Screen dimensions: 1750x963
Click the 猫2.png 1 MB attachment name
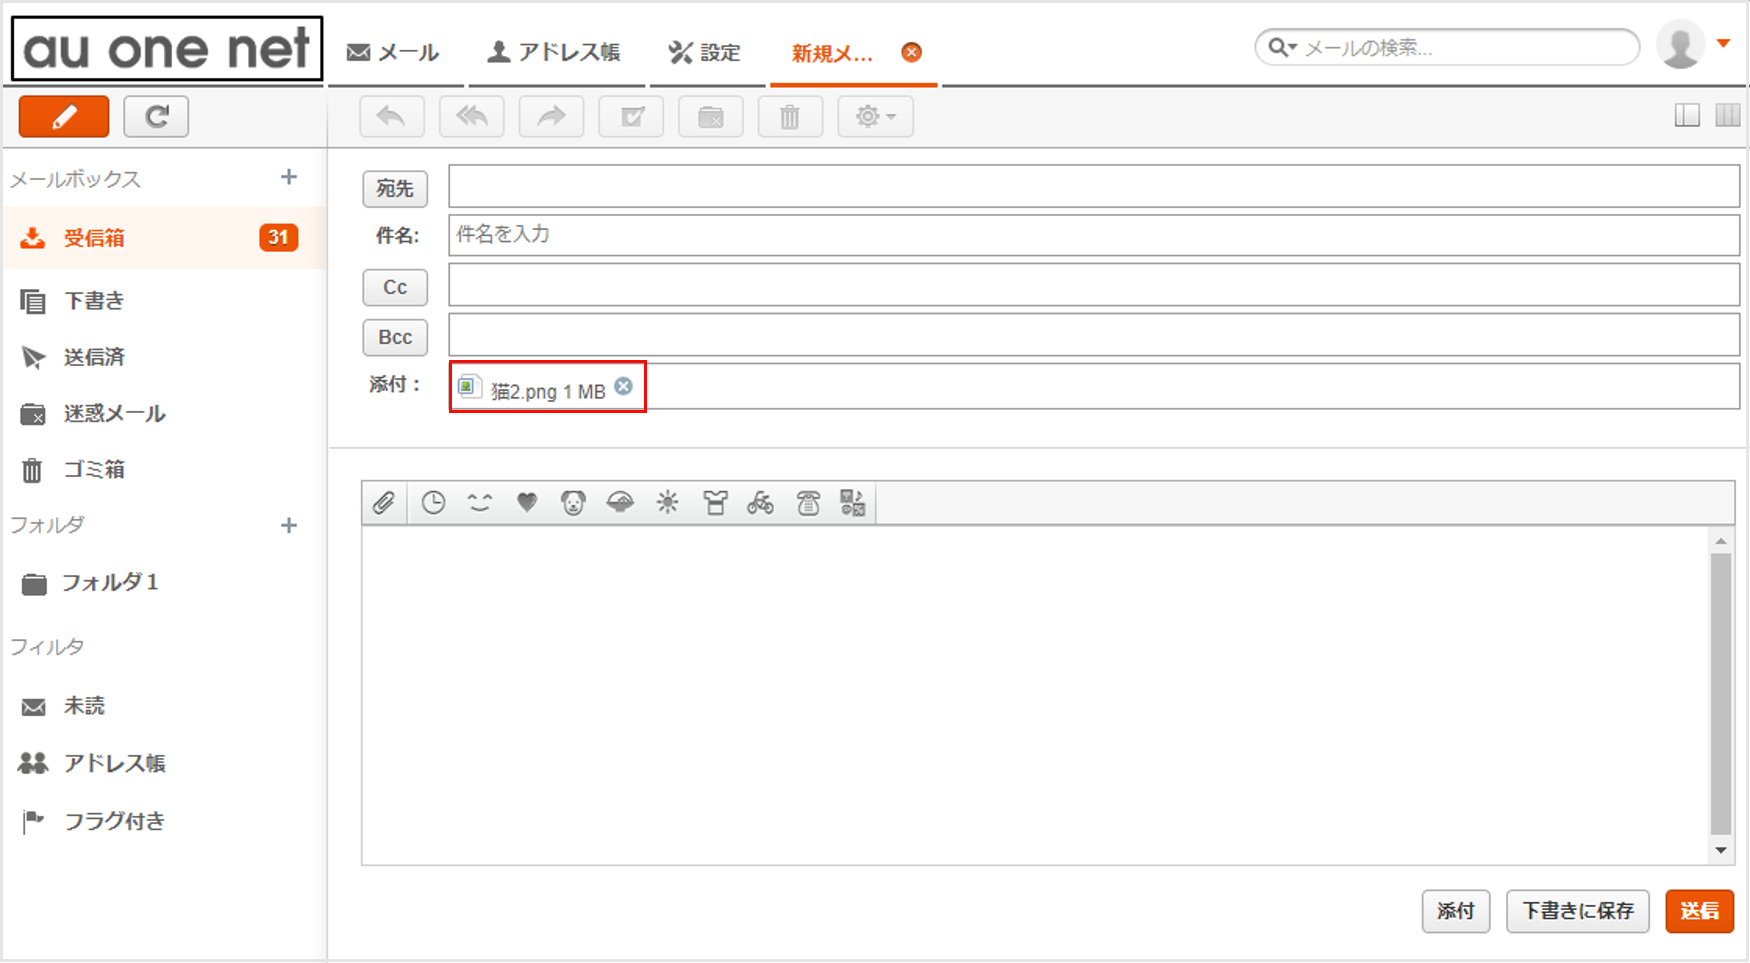click(x=548, y=392)
